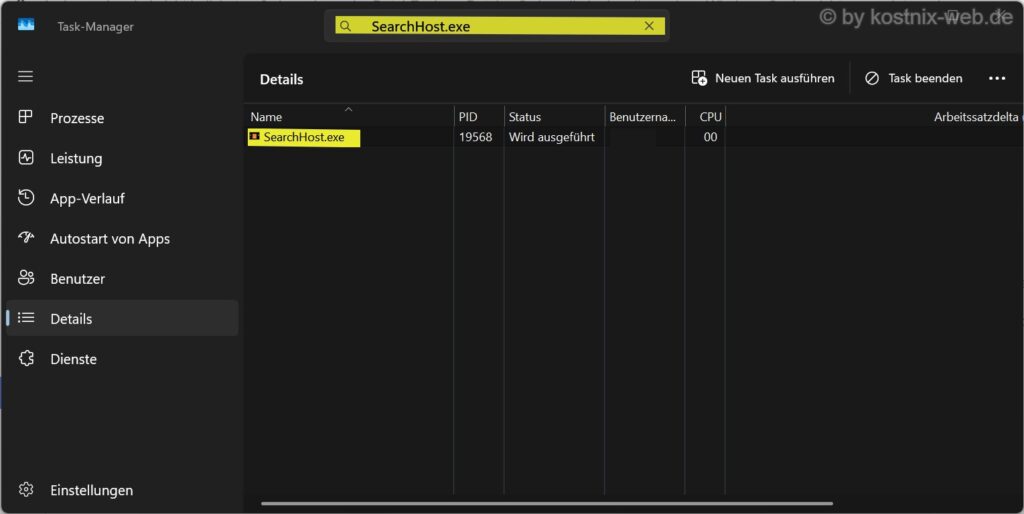Image resolution: width=1024 pixels, height=514 pixels.
Task: Open the hamburger navigation menu
Action: (25, 76)
